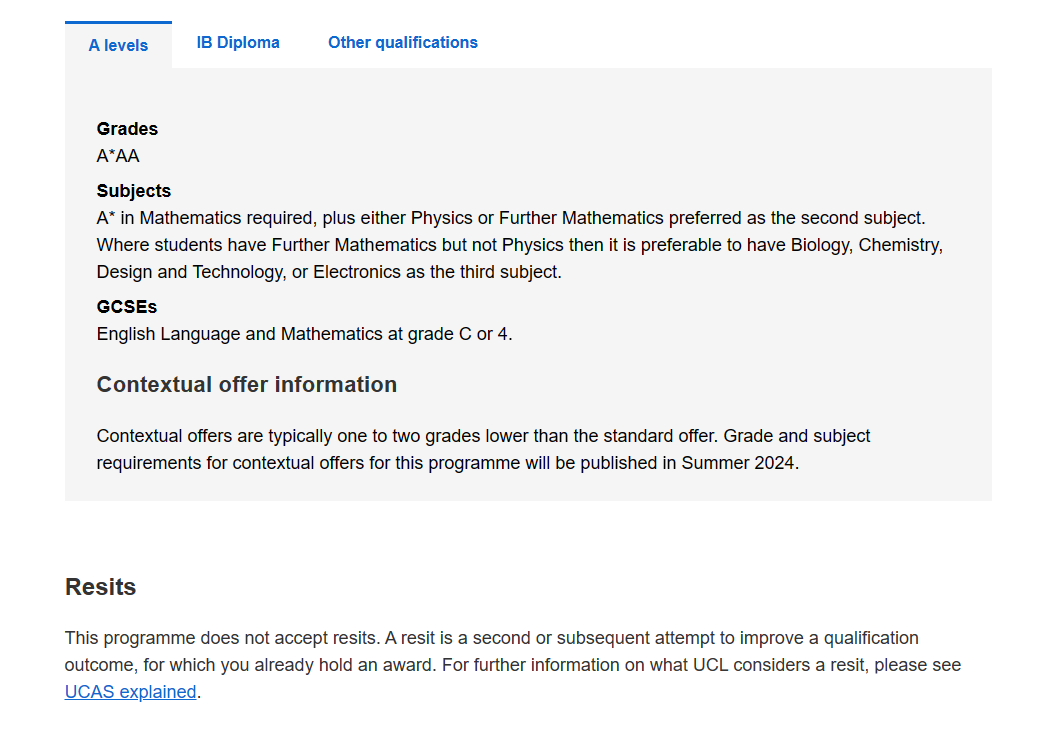Click the 'Design and Technology, or Electronics' line
Screen dimensions: 1056x737
pos(329,271)
